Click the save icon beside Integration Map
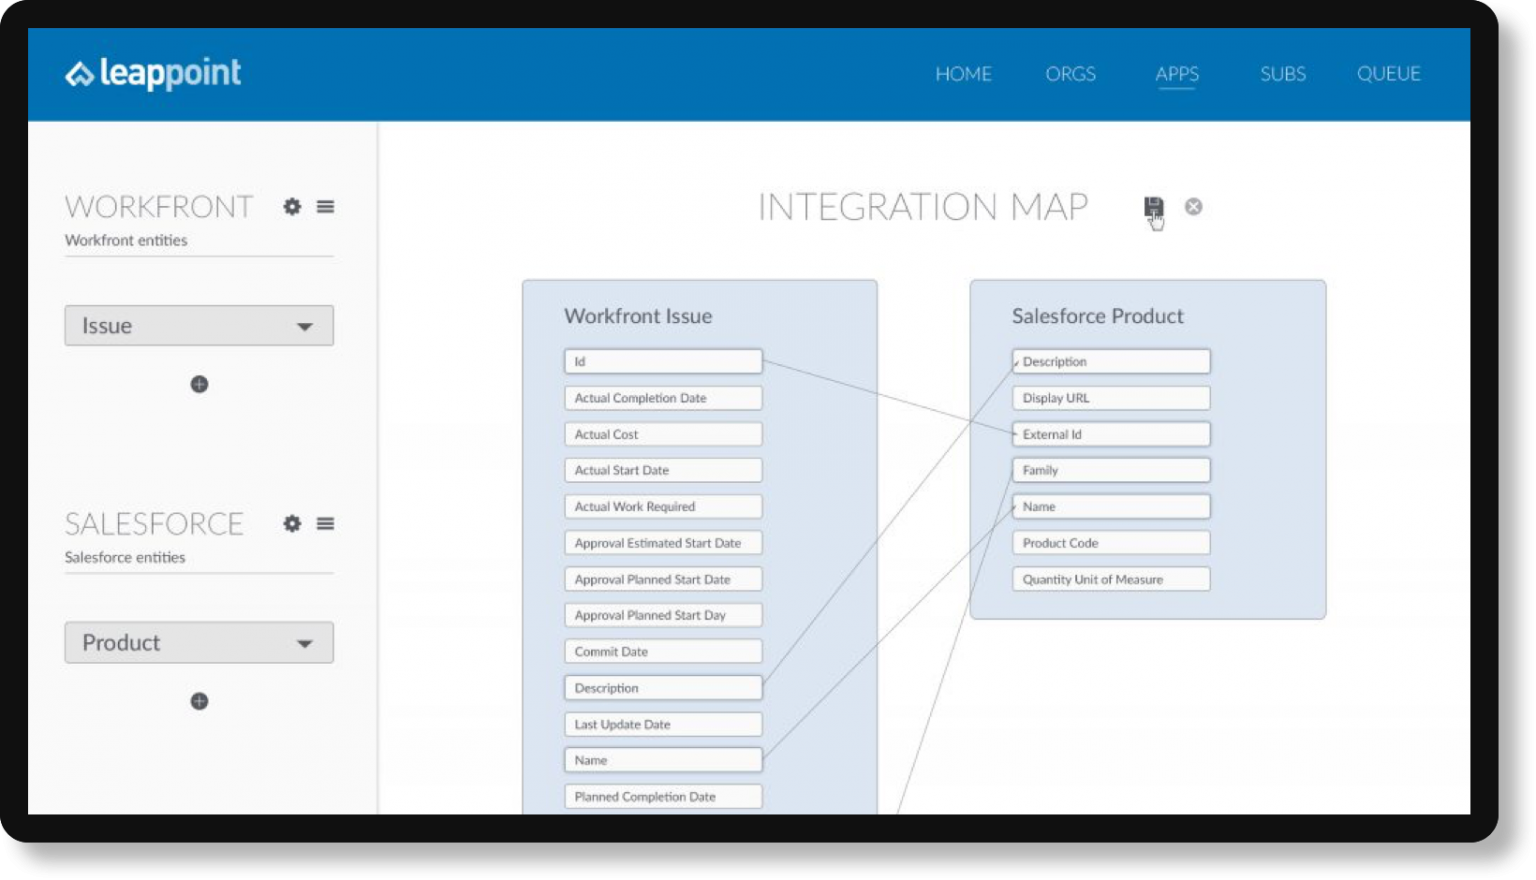This screenshot has height=880, width=1536. pyautogui.click(x=1153, y=207)
